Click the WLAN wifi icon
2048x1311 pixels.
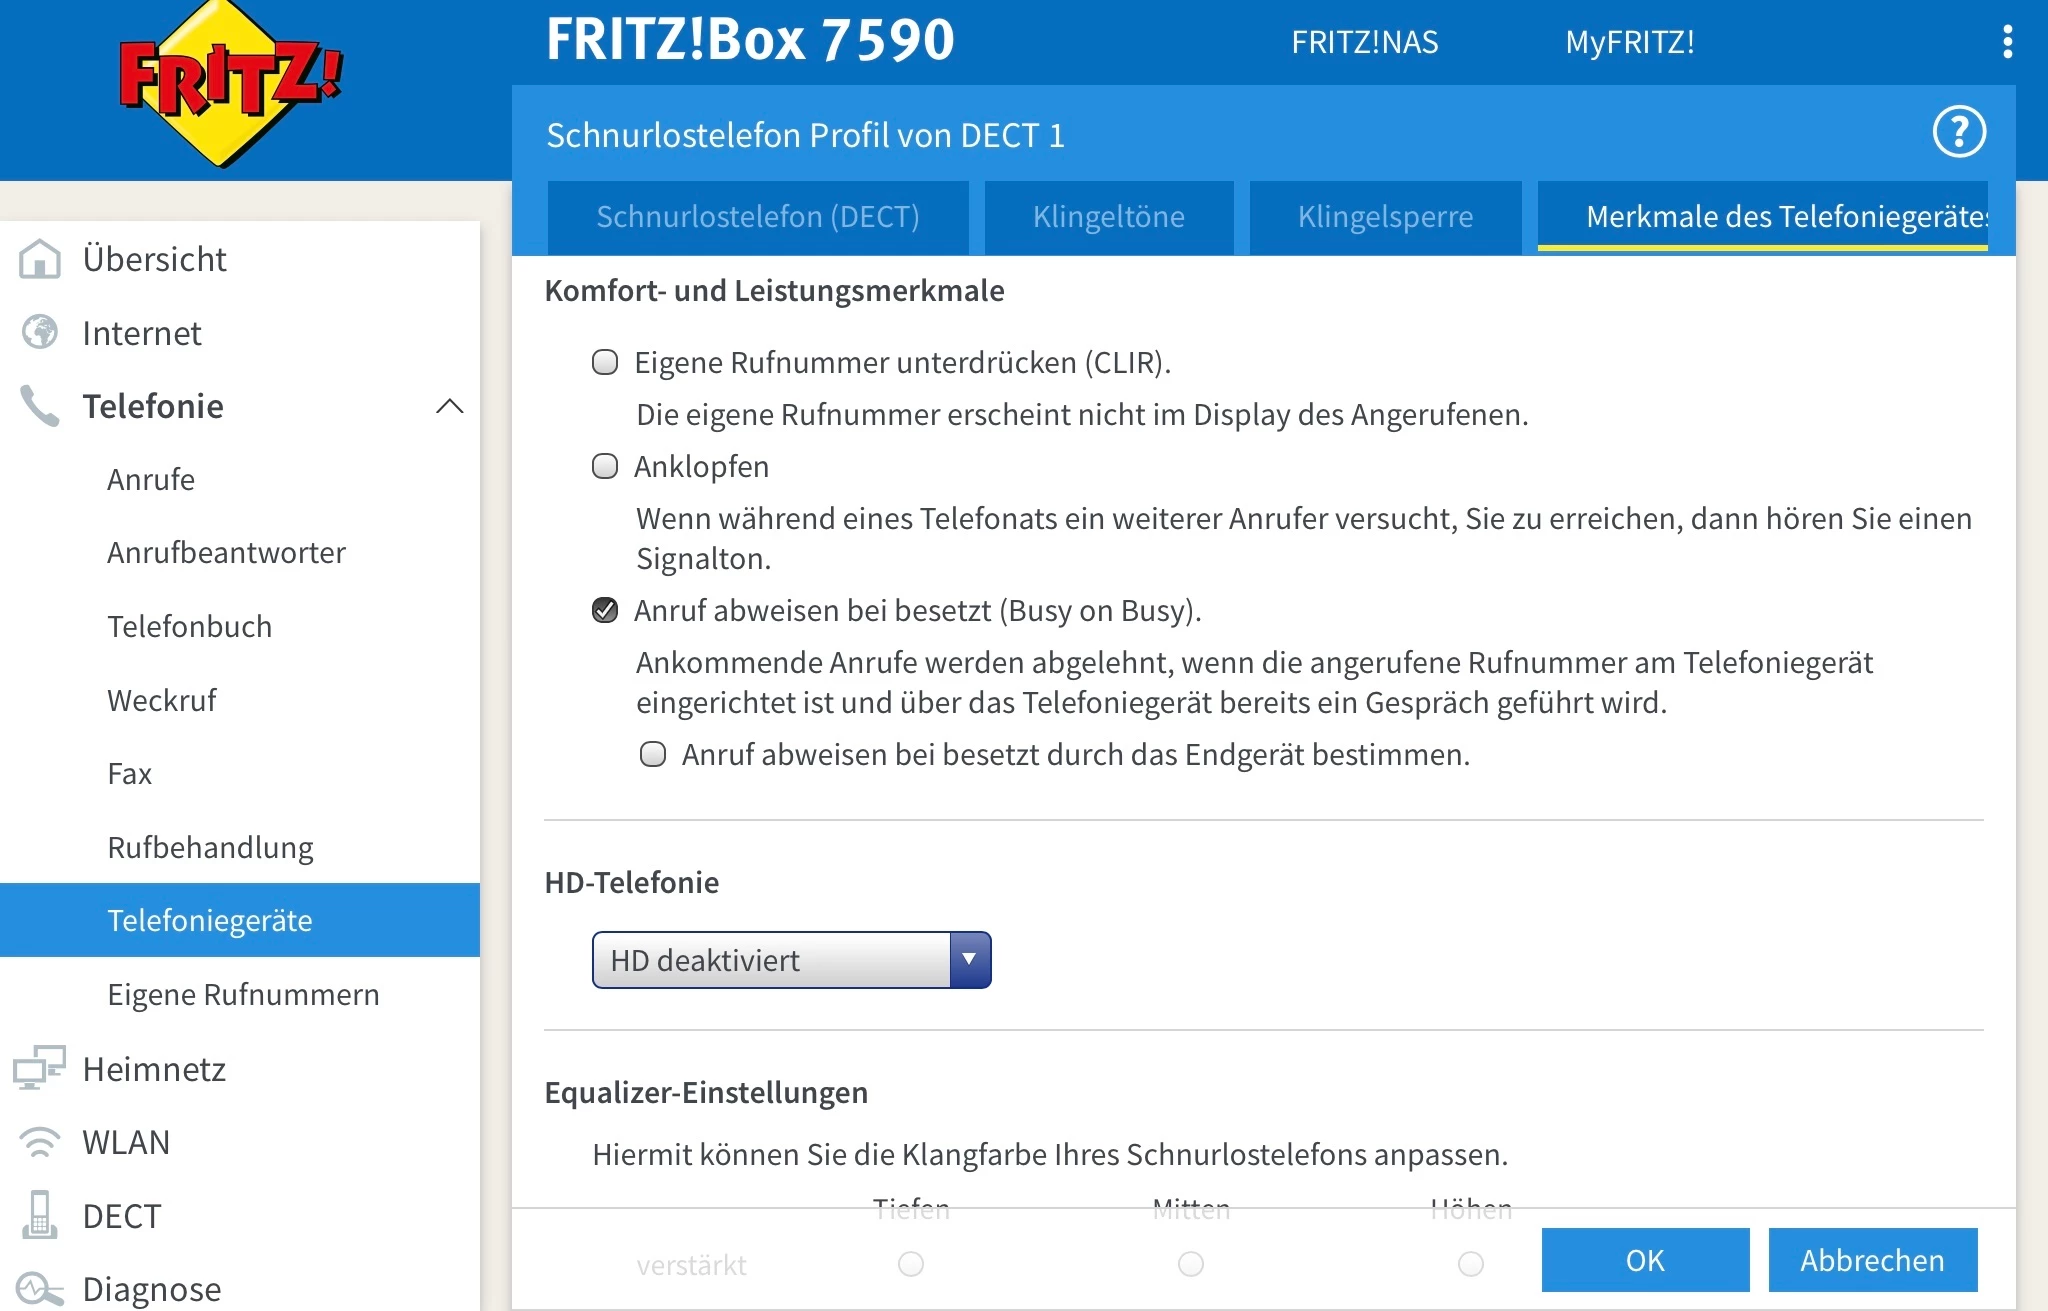click(40, 1142)
